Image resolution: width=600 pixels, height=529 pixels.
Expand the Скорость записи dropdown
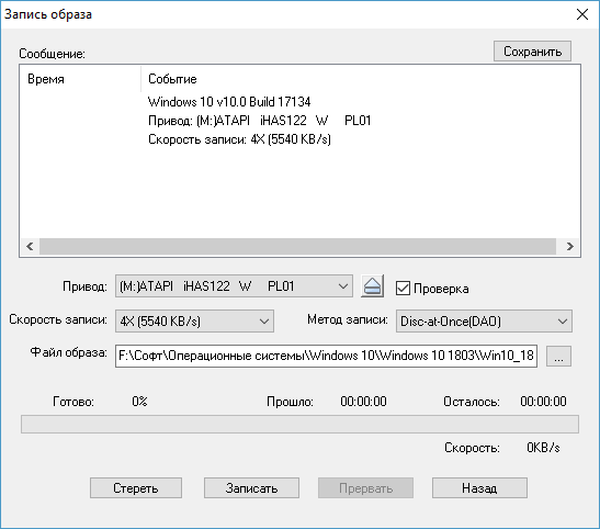(x=194, y=321)
